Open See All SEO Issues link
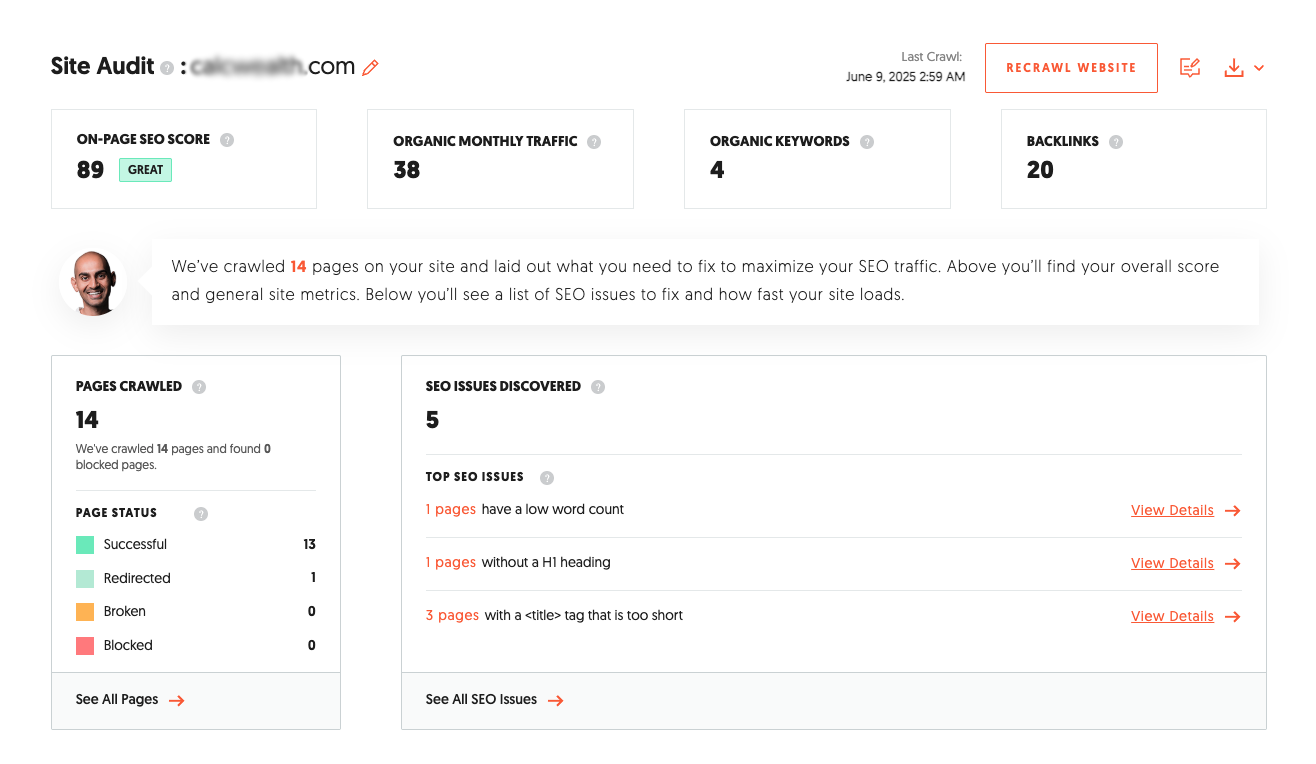 click(x=494, y=700)
